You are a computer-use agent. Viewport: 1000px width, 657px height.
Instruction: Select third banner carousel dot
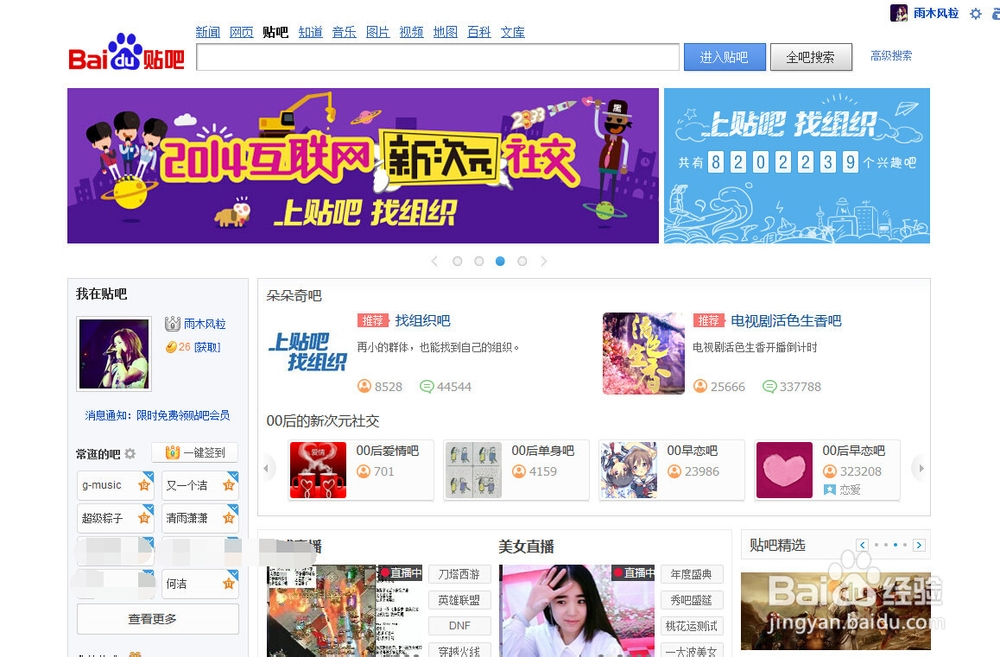(501, 261)
